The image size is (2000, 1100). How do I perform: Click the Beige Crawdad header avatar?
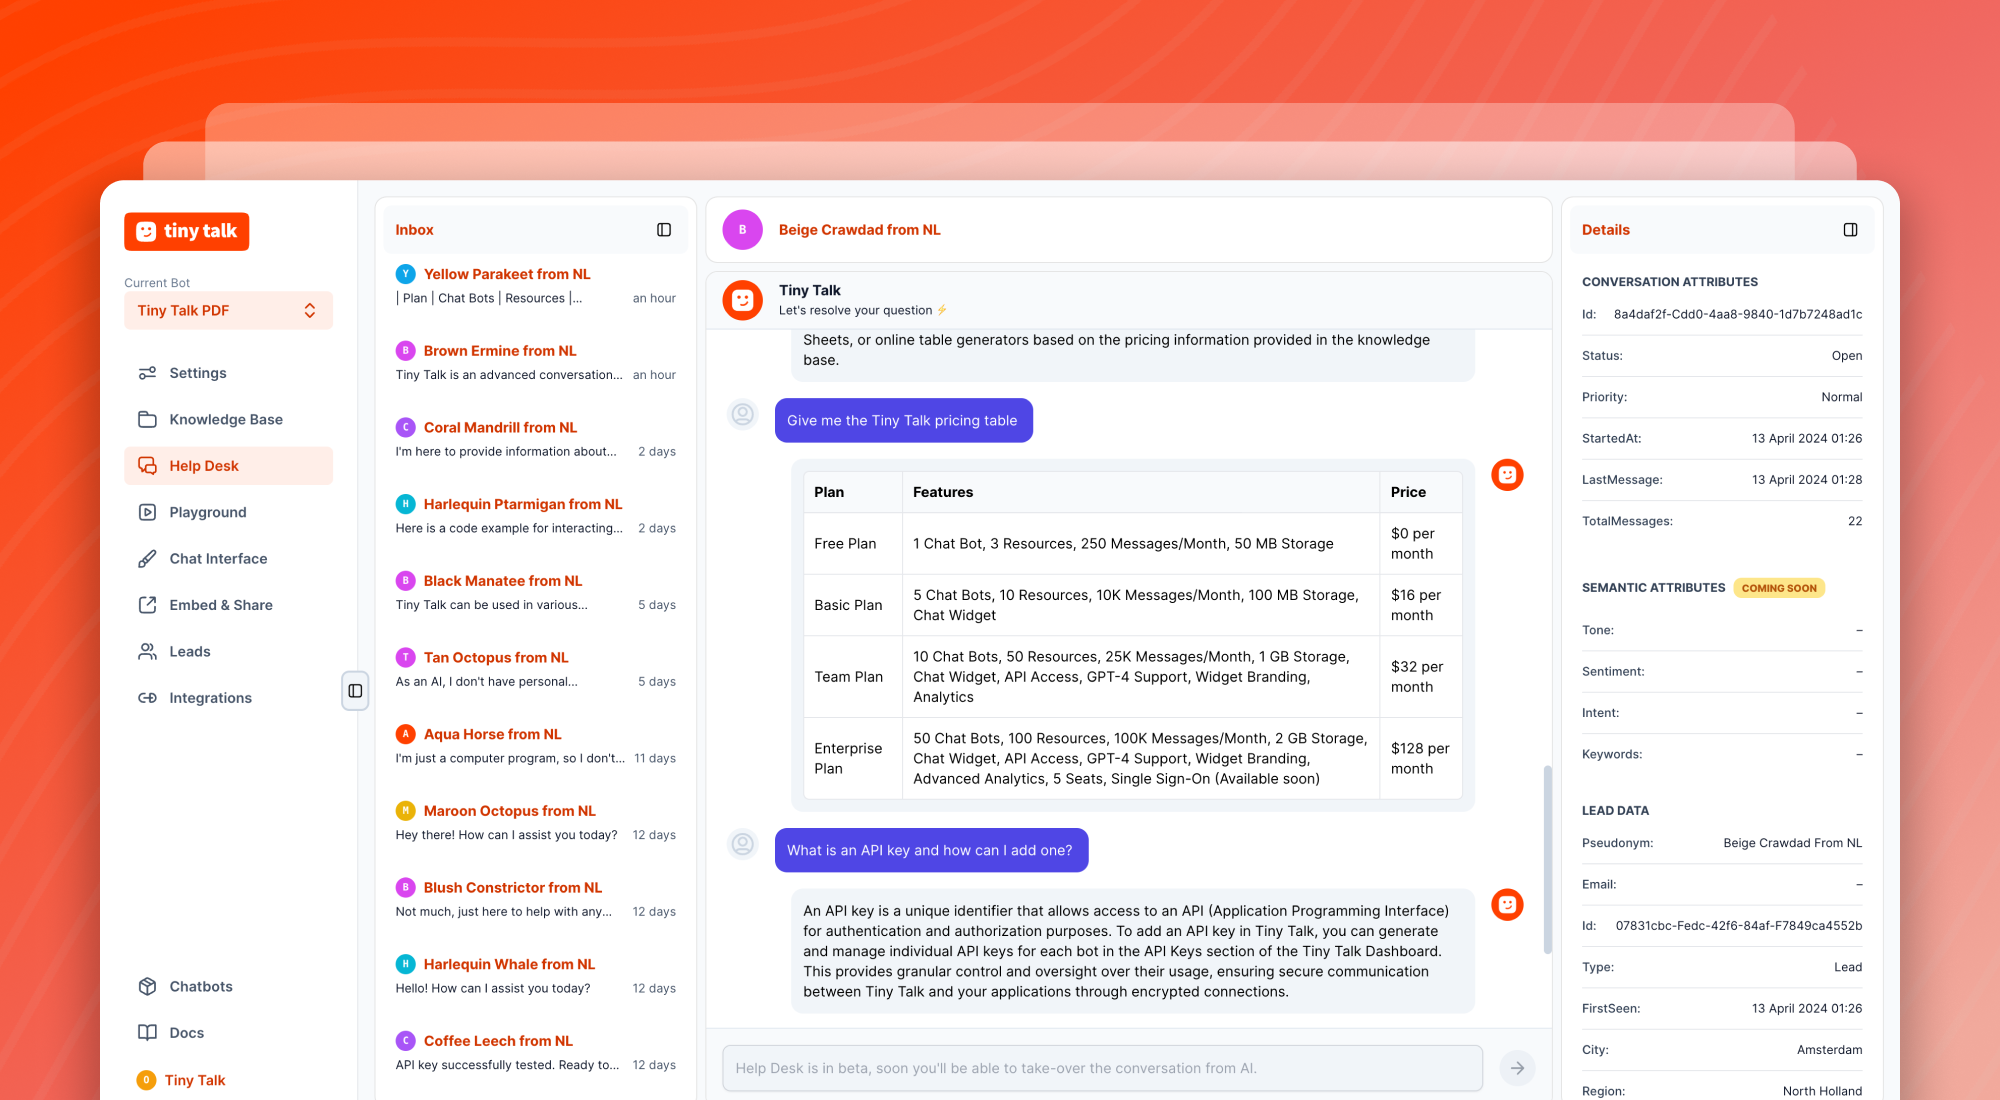pyautogui.click(x=743, y=230)
